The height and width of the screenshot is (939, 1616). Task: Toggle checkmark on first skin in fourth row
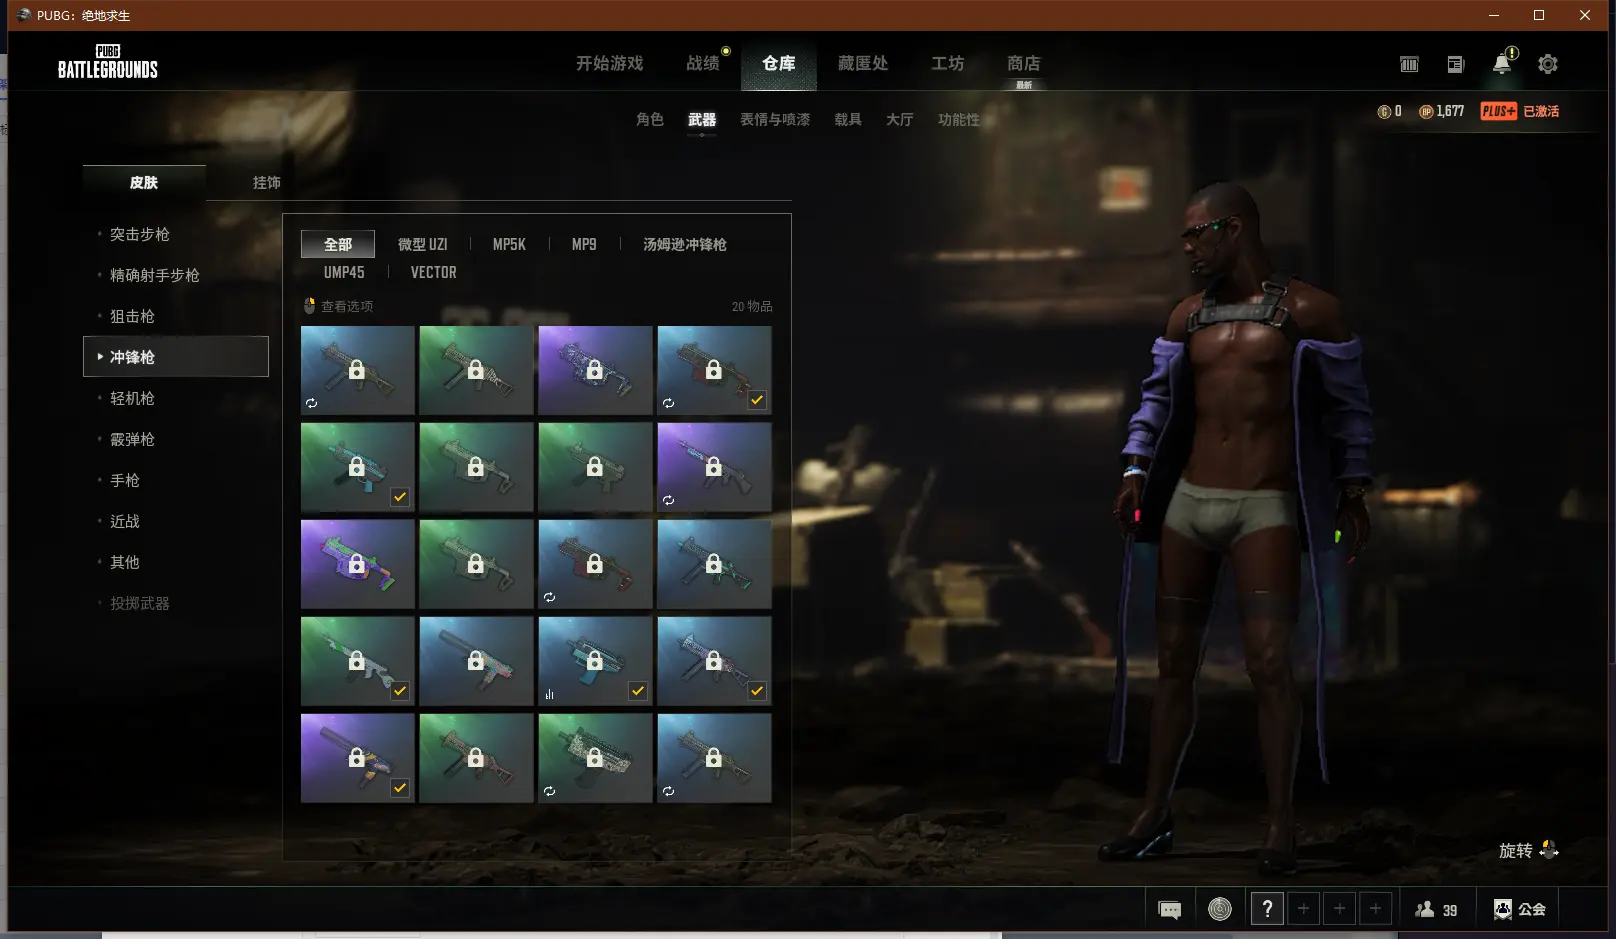click(400, 691)
